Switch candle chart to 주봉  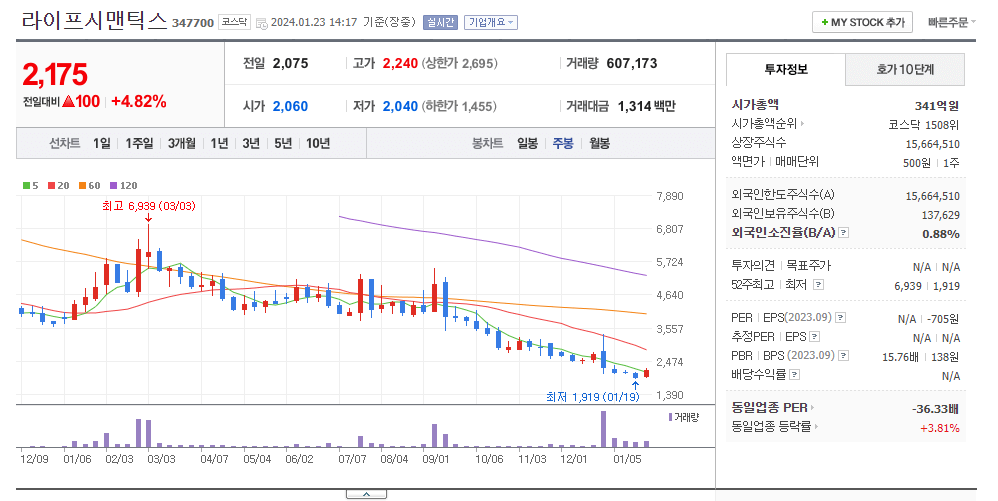click(x=563, y=143)
